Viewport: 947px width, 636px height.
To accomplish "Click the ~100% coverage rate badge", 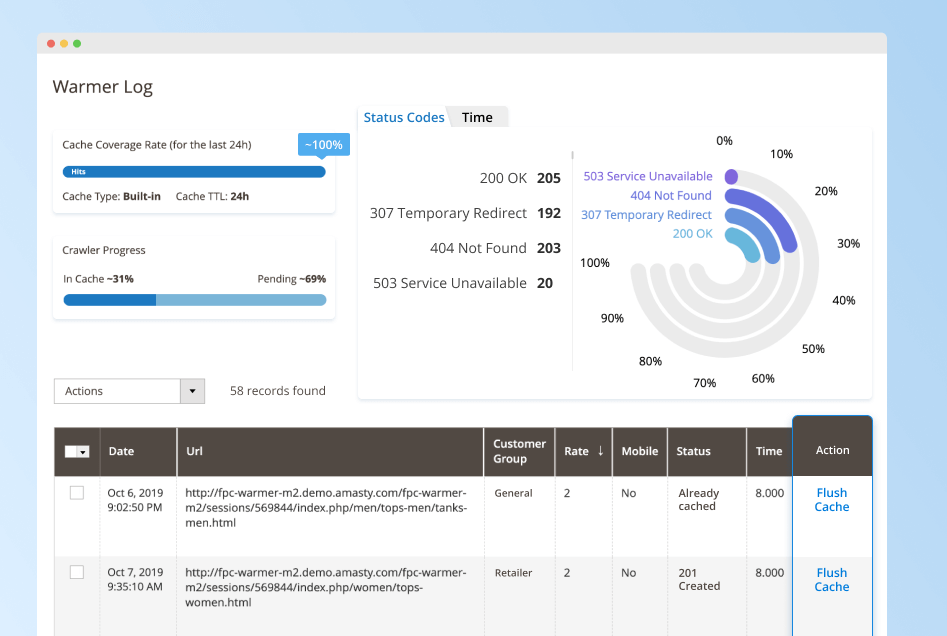I will pyautogui.click(x=323, y=145).
